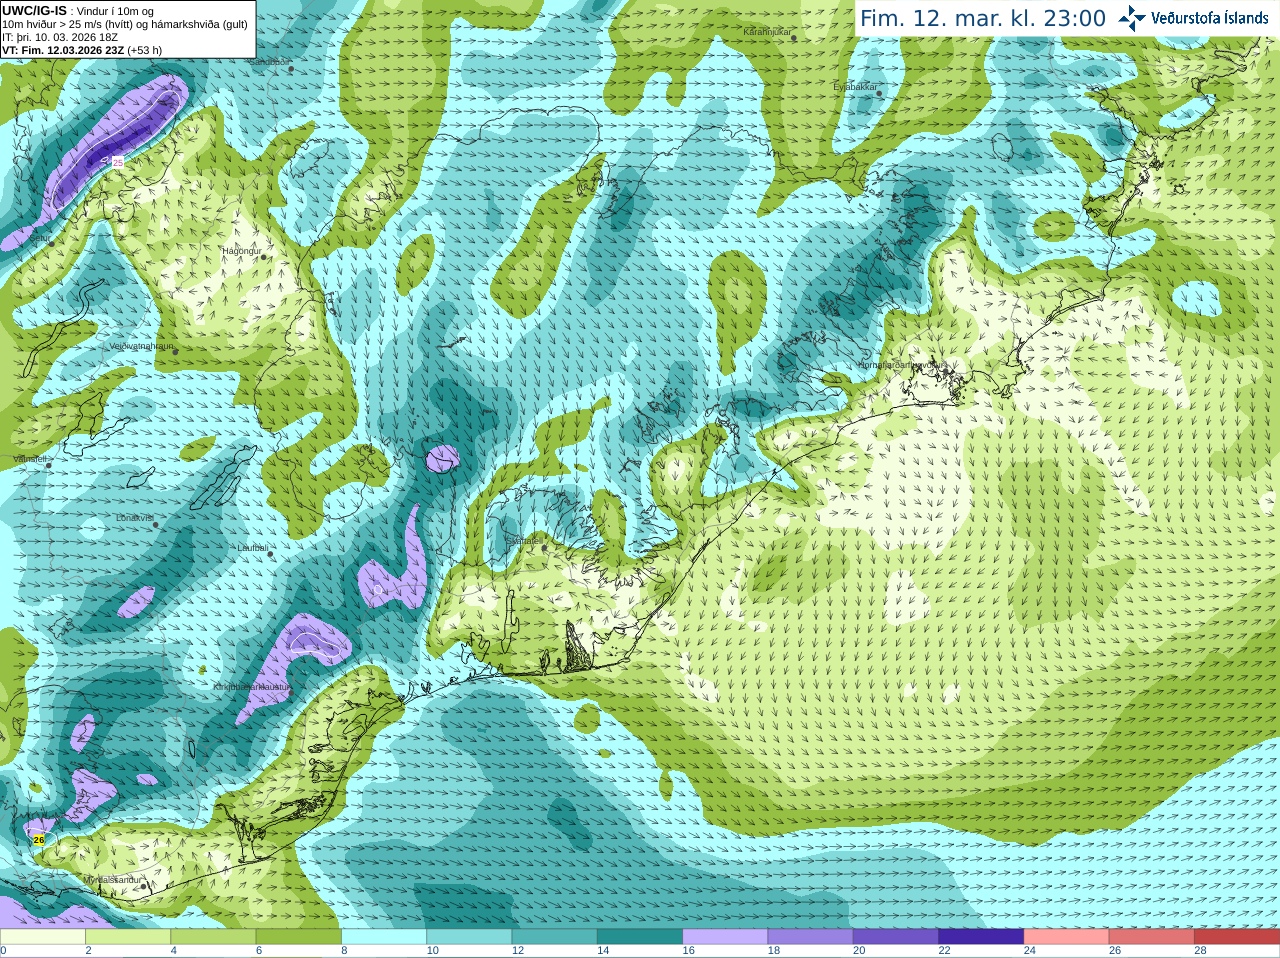
Task: Click the 'IT: þri. 10. 03. 2026 18Z' line
Action: 60,37
